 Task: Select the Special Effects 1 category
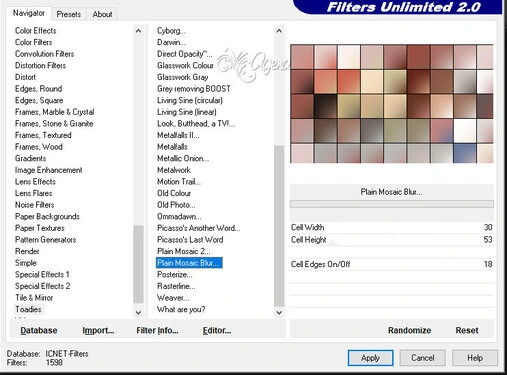42,275
